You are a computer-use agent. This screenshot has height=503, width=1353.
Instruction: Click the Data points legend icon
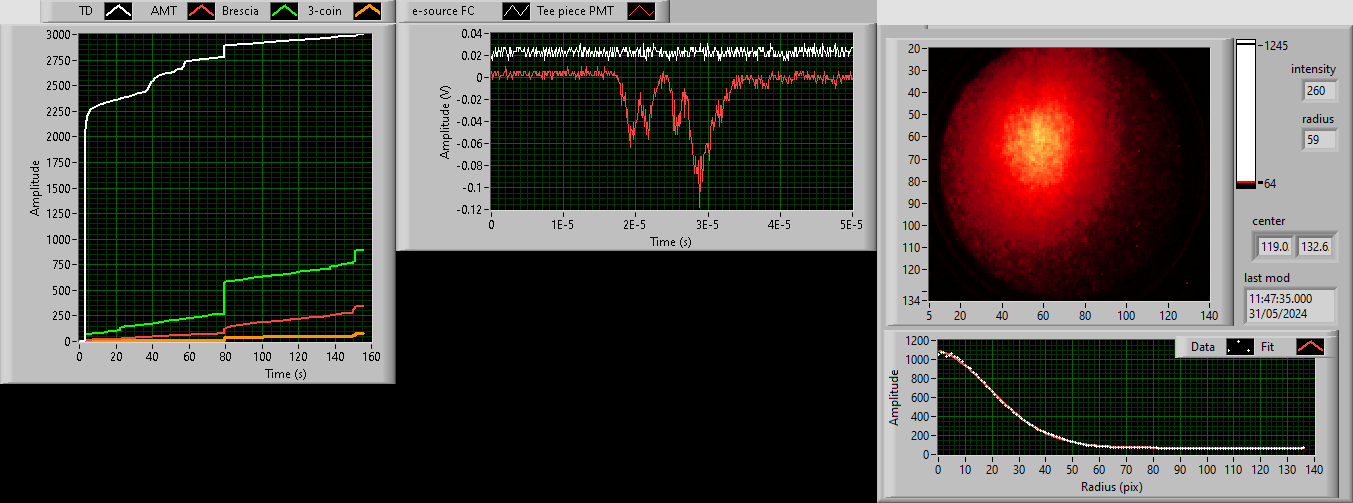(1240, 347)
